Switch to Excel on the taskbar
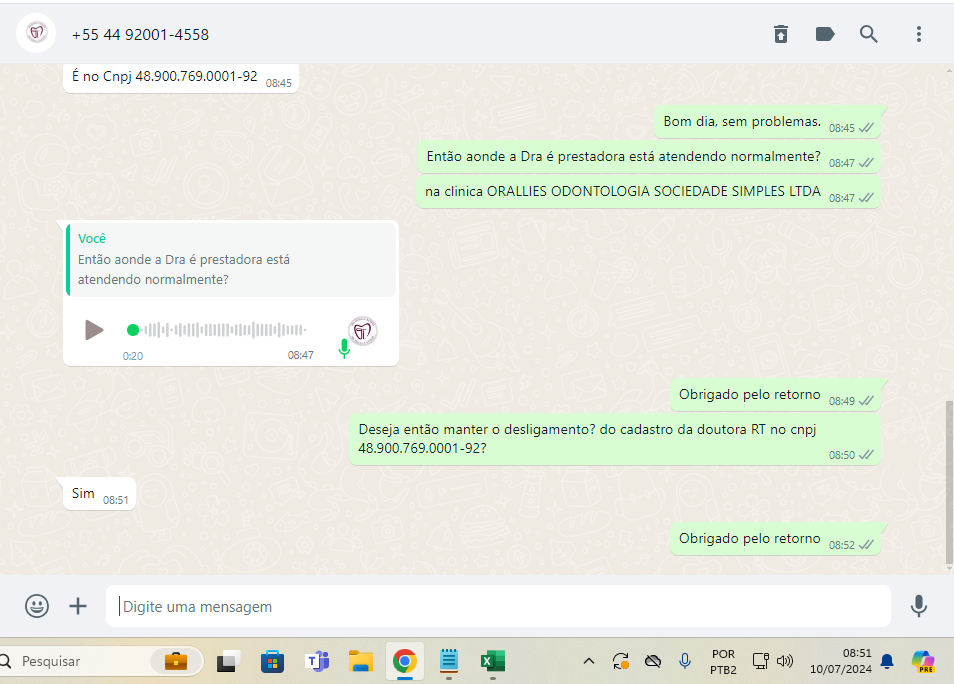This screenshot has width=954, height=684. click(x=493, y=661)
